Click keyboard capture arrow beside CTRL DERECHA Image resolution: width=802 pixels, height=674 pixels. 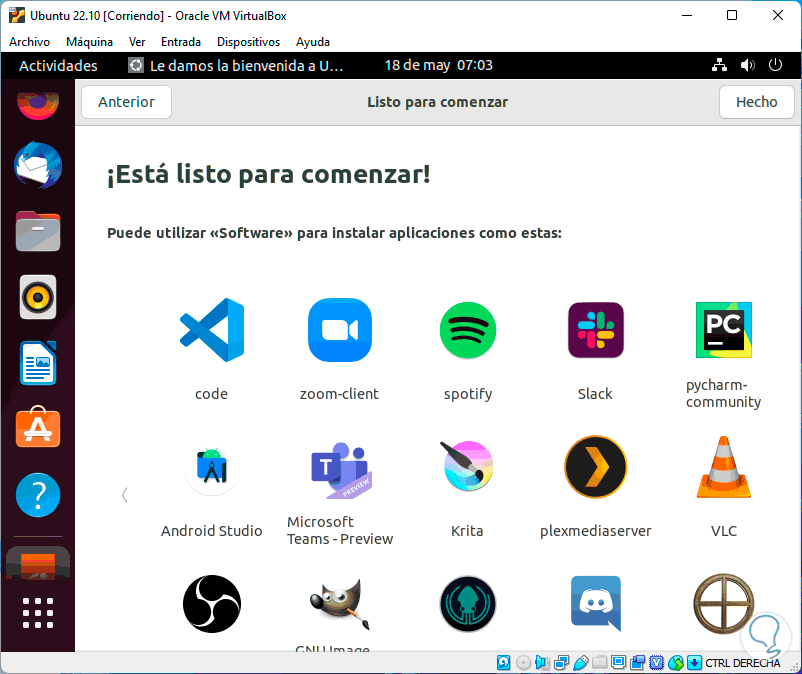tap(694, 663)
